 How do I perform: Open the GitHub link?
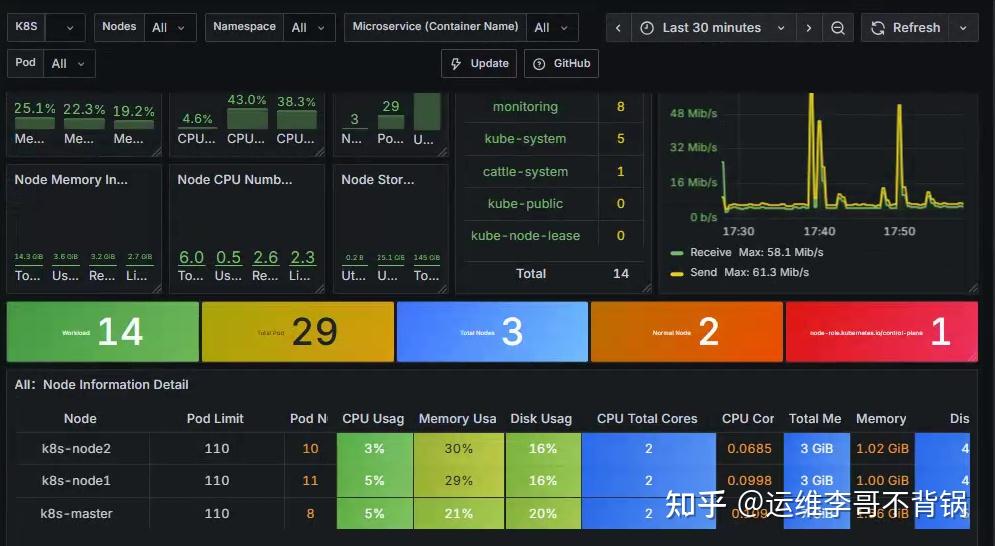click(x=562, y=63)
